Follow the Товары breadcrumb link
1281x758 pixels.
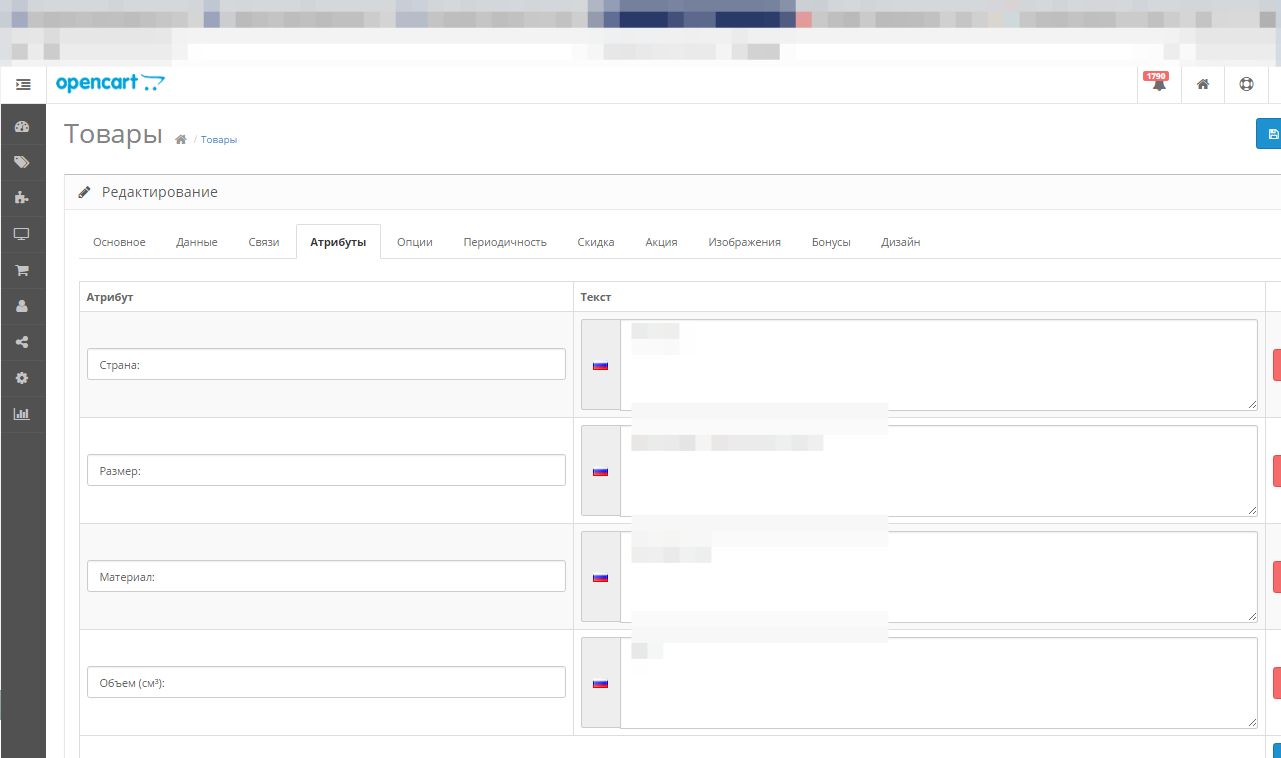219,140
